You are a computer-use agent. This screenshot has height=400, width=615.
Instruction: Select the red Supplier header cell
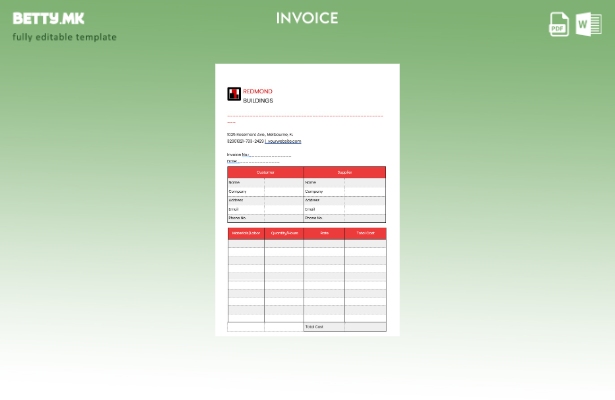344,172
